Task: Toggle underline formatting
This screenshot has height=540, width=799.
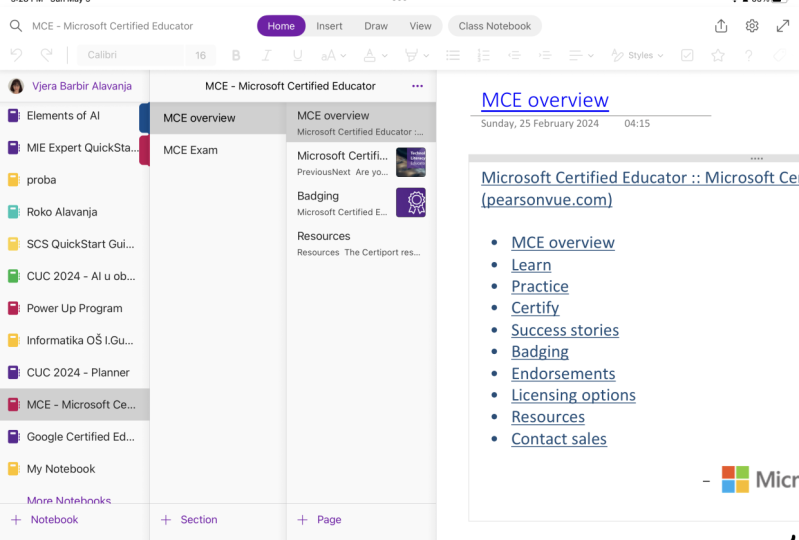Action: pyautogui.click(x=297, y=56)
